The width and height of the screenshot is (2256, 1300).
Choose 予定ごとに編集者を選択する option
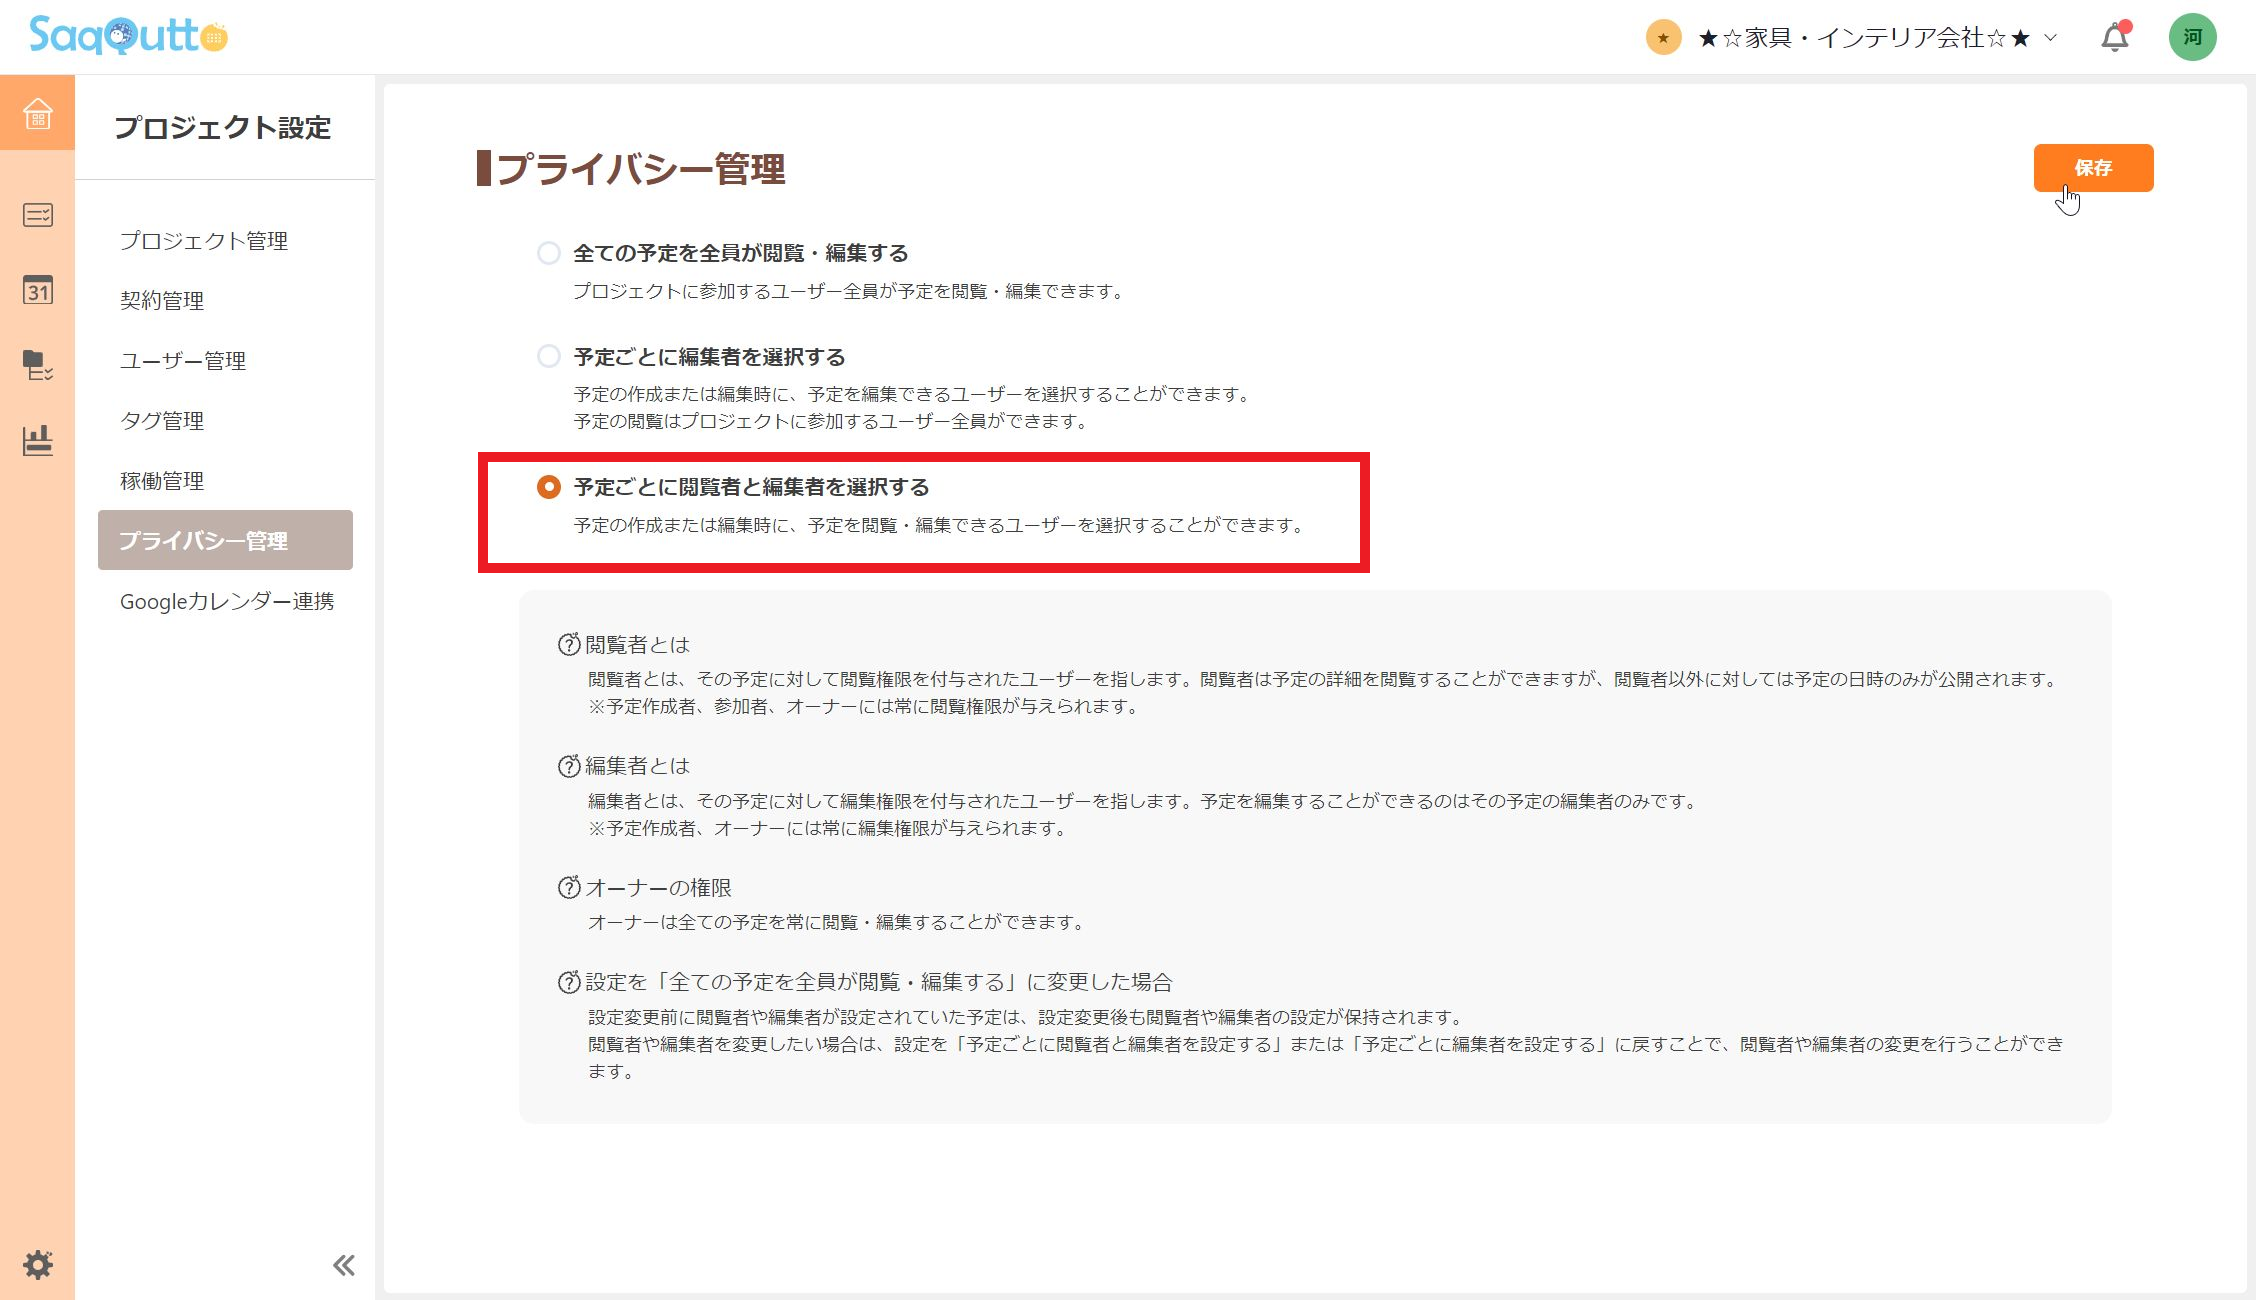(x=548, y=356)
